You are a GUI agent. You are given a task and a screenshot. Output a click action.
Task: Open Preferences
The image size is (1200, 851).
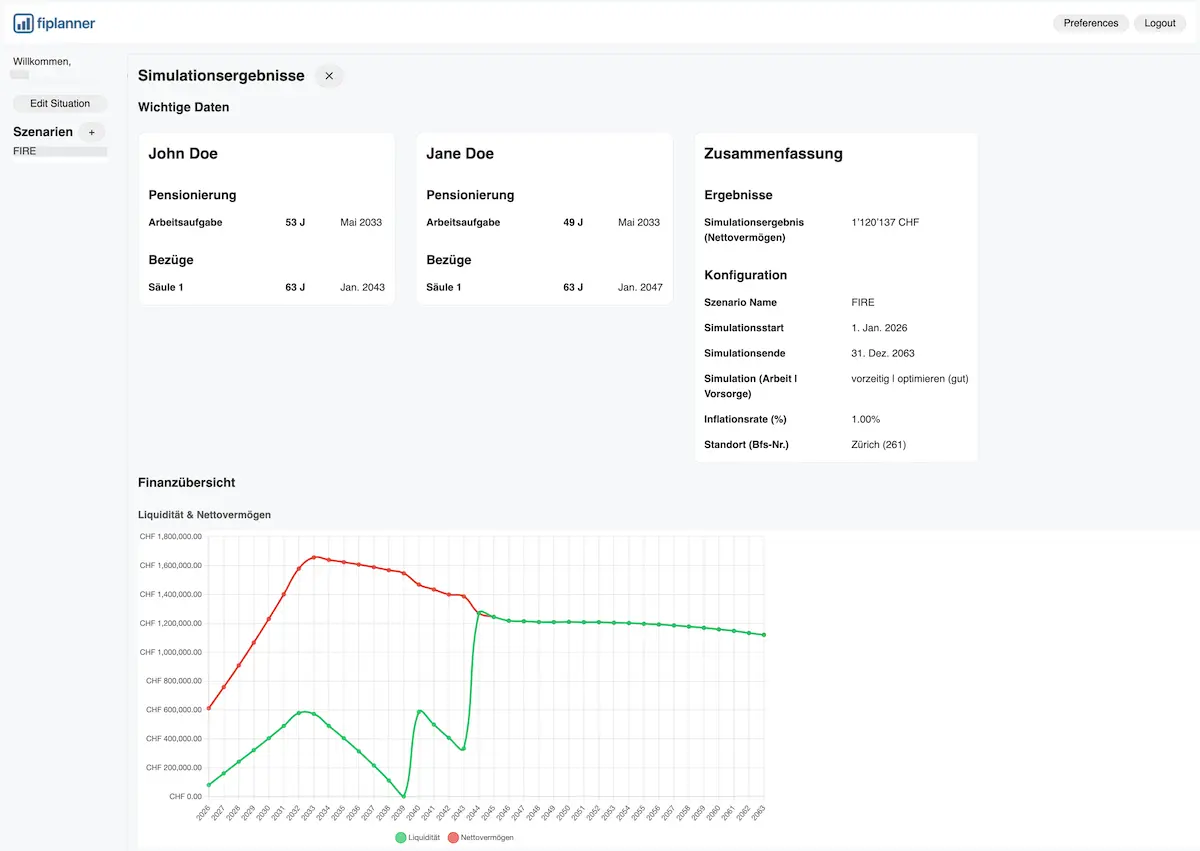click(1090, 22)
